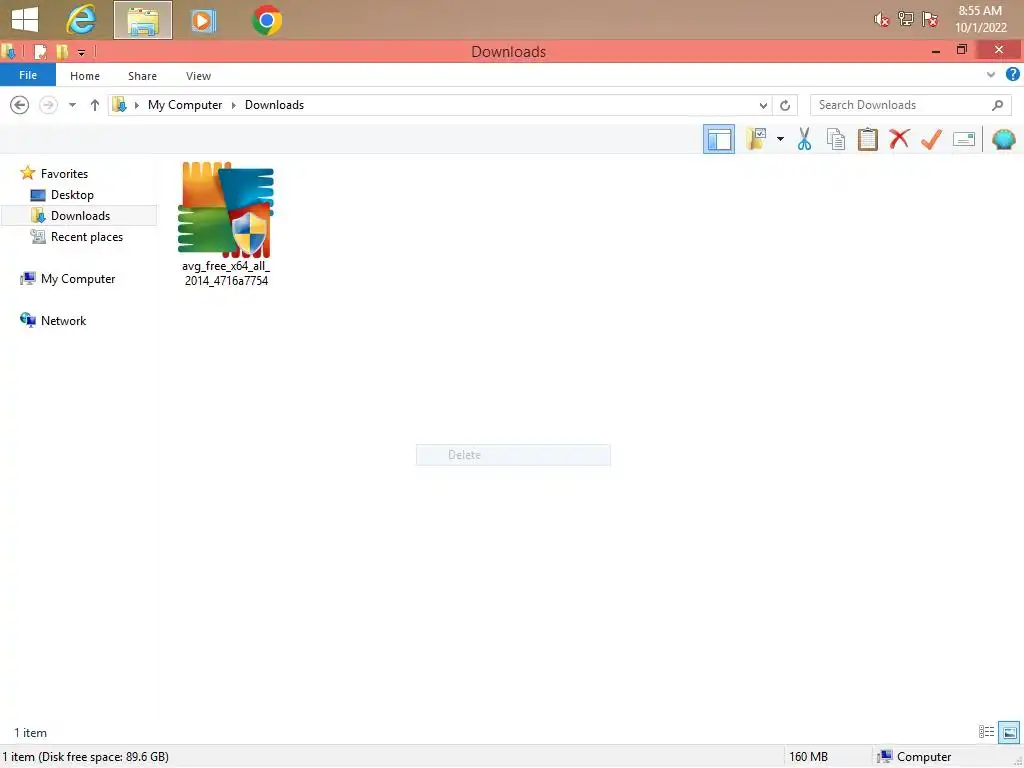
Task: Cut with the scissors toolbar icon
Action: point(805,139)
